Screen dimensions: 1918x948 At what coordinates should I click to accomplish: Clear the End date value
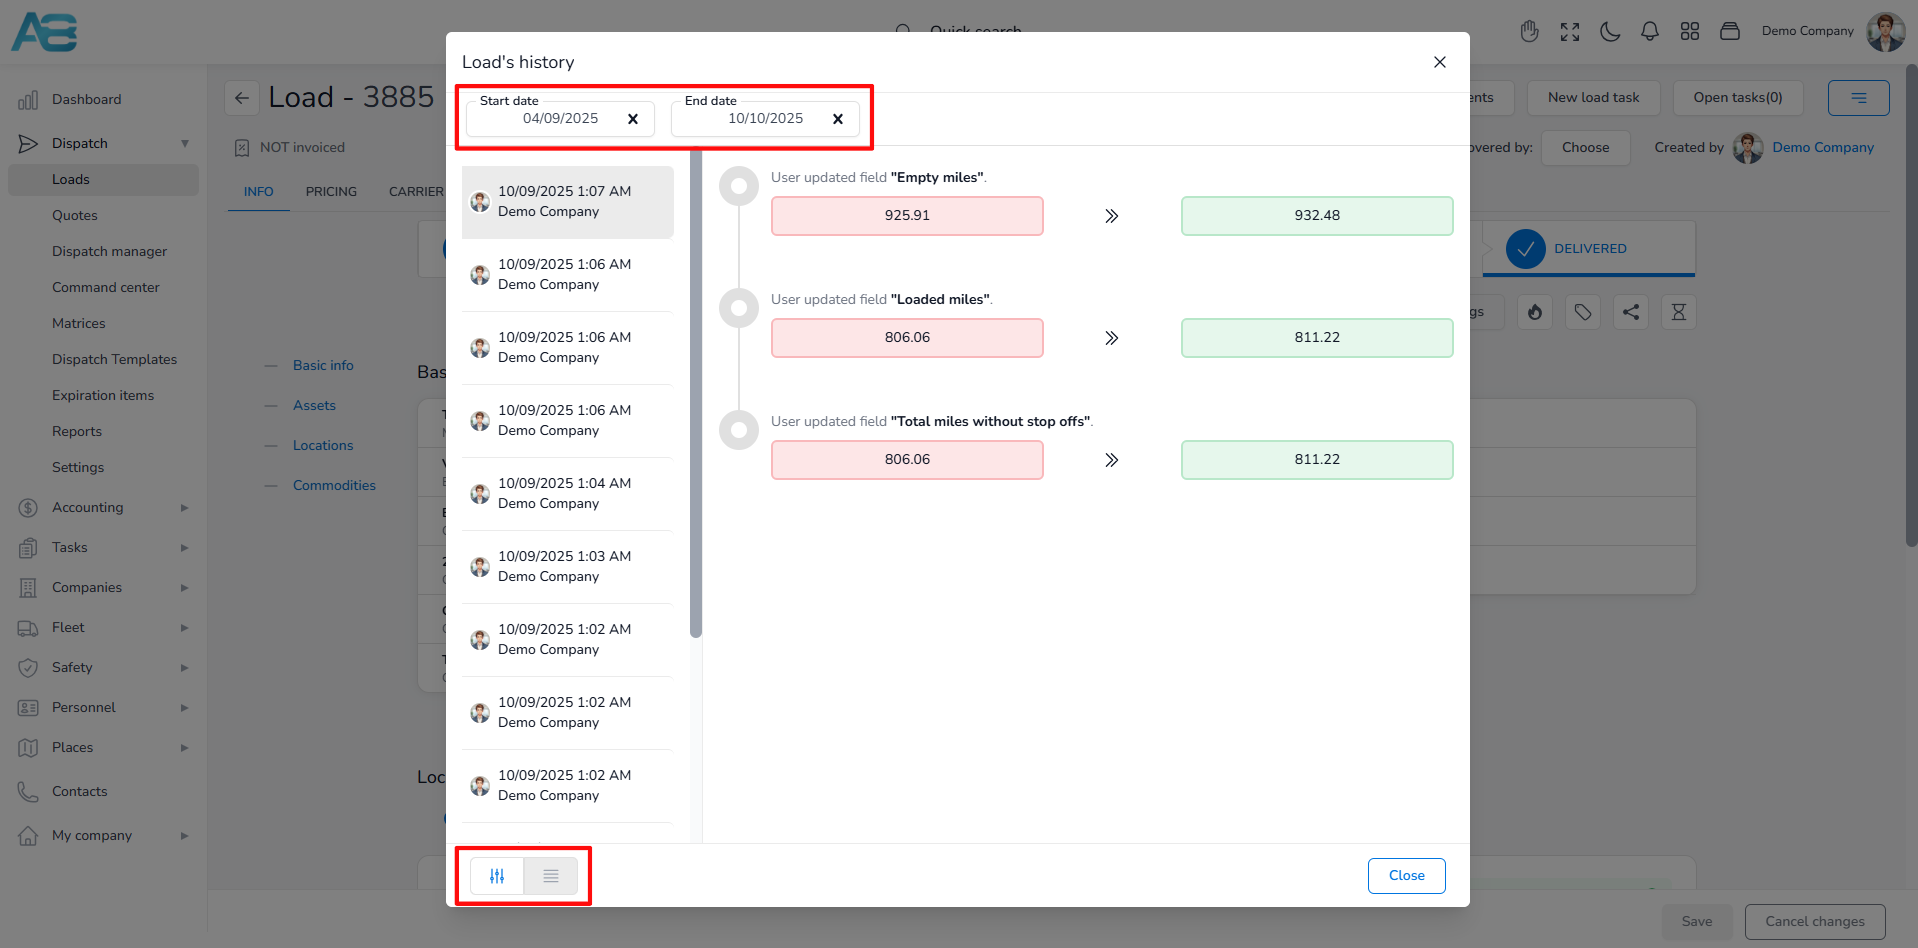pyautogui.click(x=838, y=119)
